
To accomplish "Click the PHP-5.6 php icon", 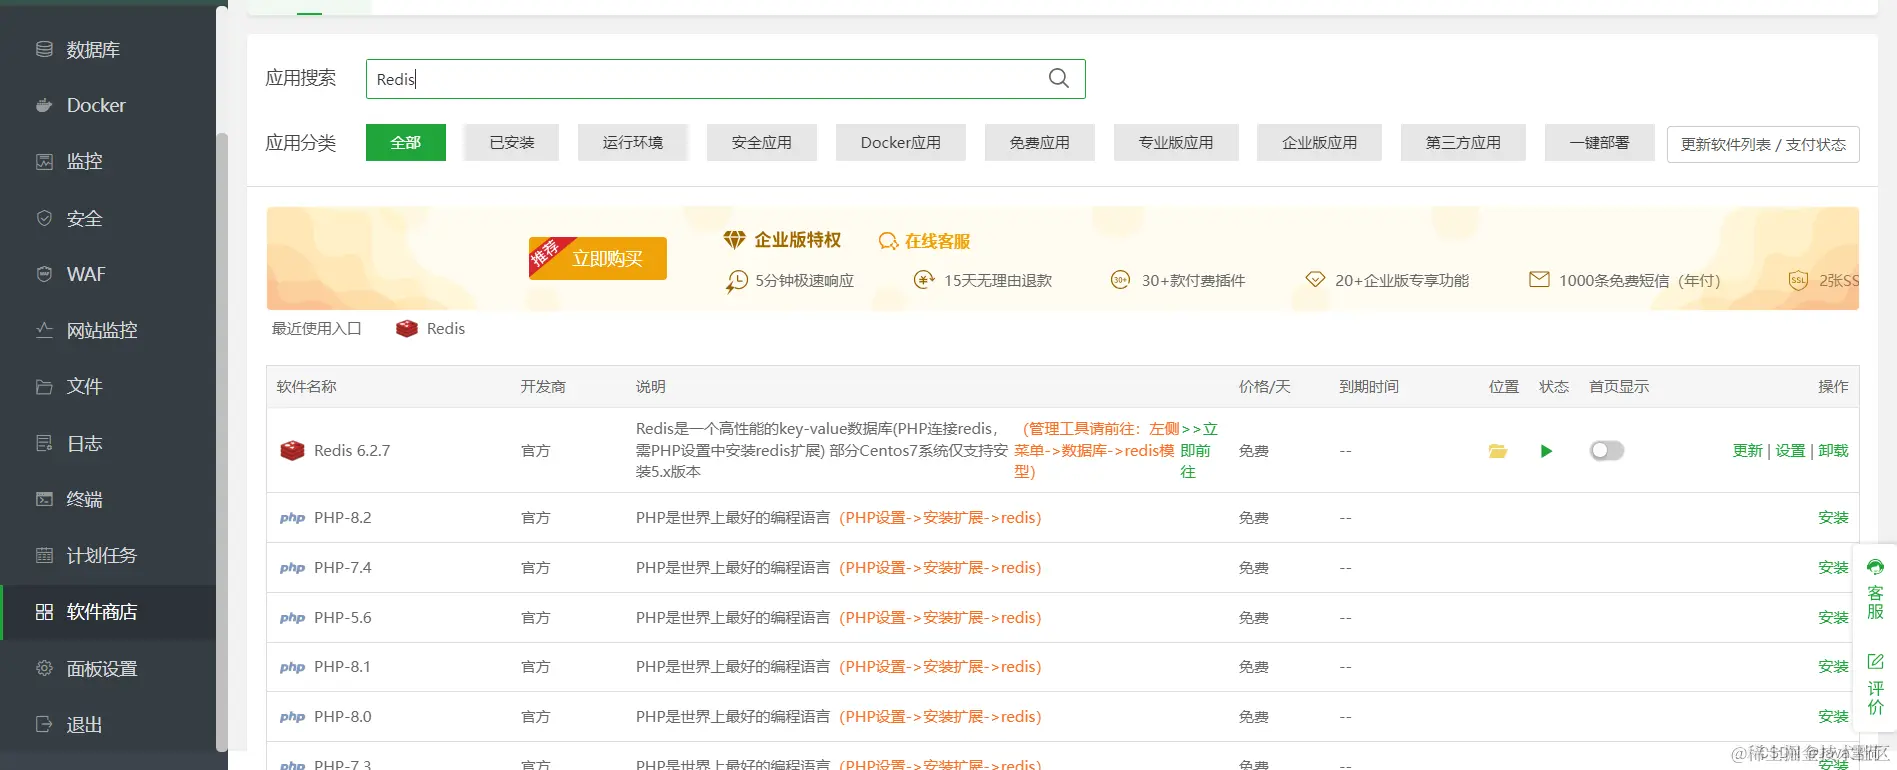I will pyautogui.click(x=292, y=618).
